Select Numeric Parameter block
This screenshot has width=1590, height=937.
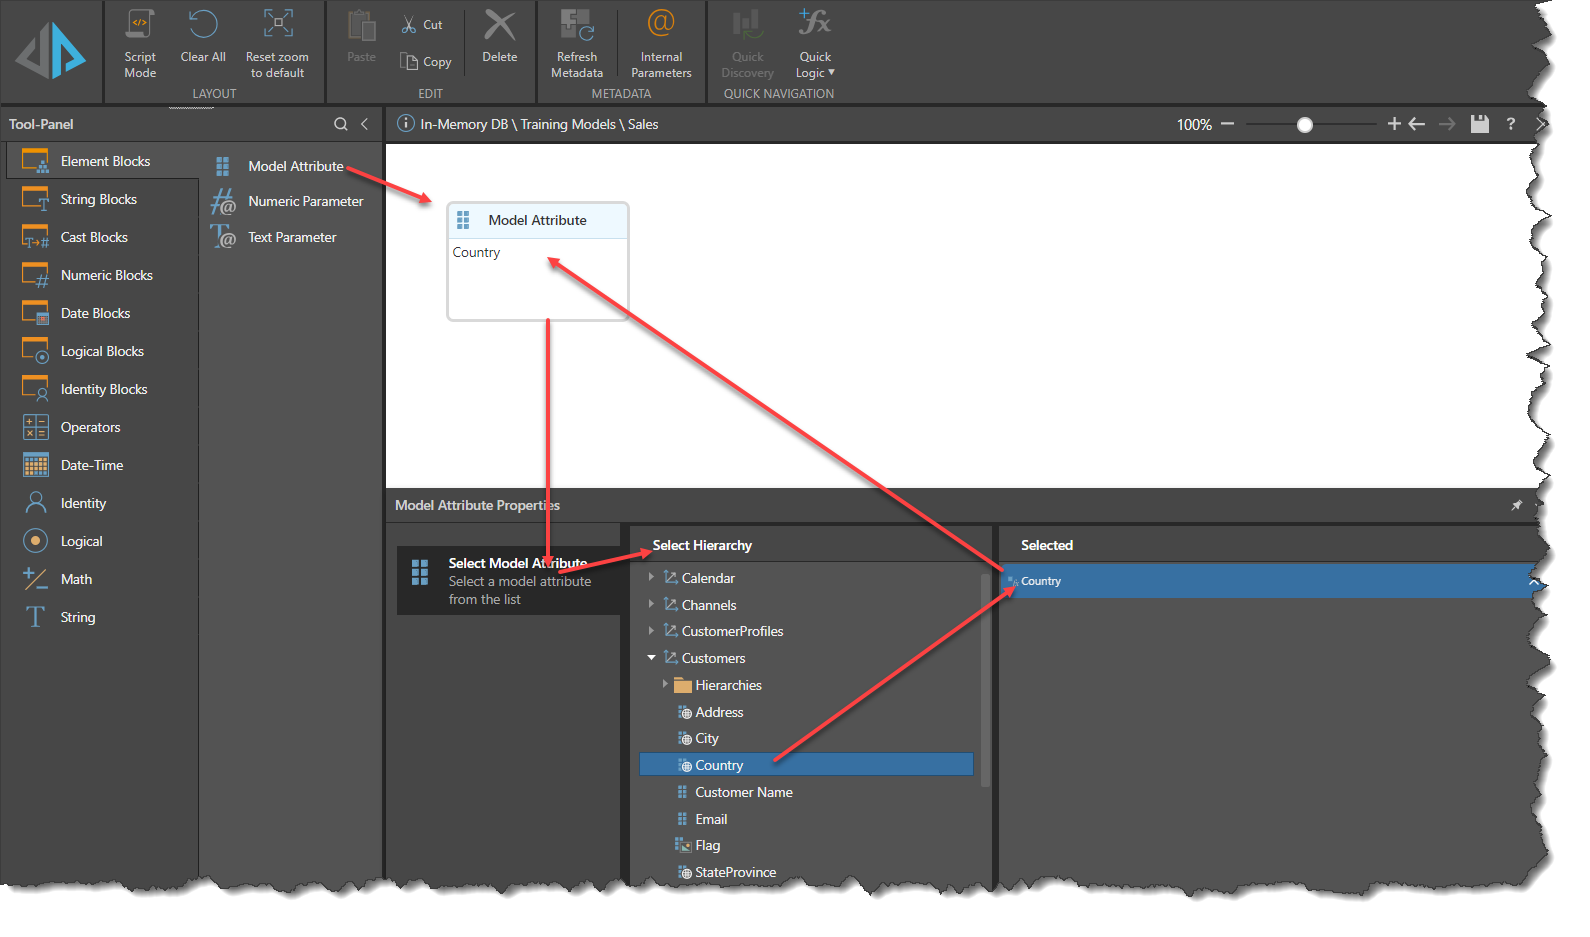(305, 201)
